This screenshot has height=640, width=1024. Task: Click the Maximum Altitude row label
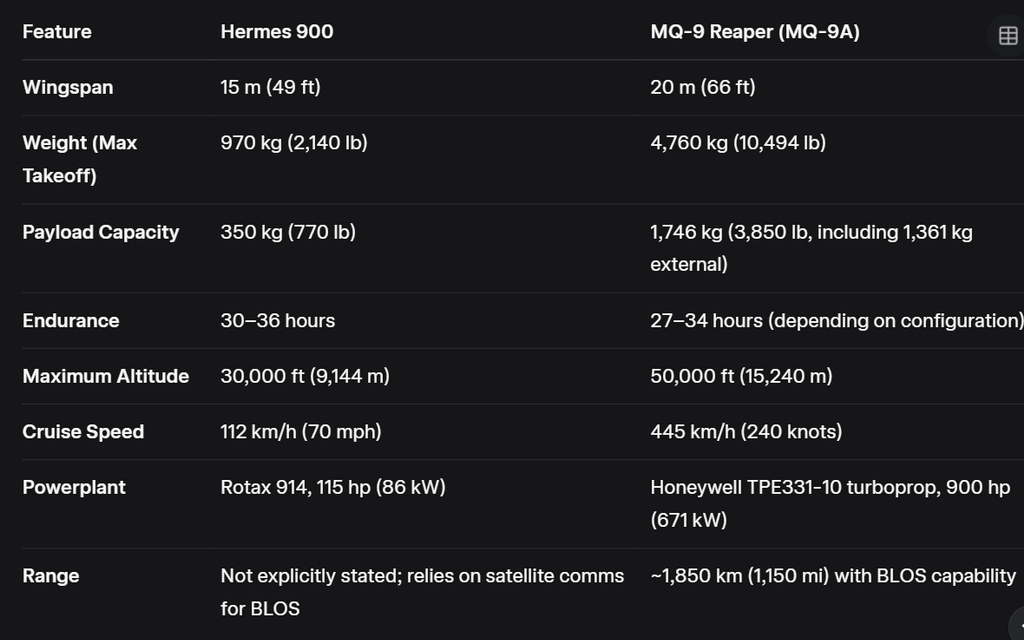(106, 376)
